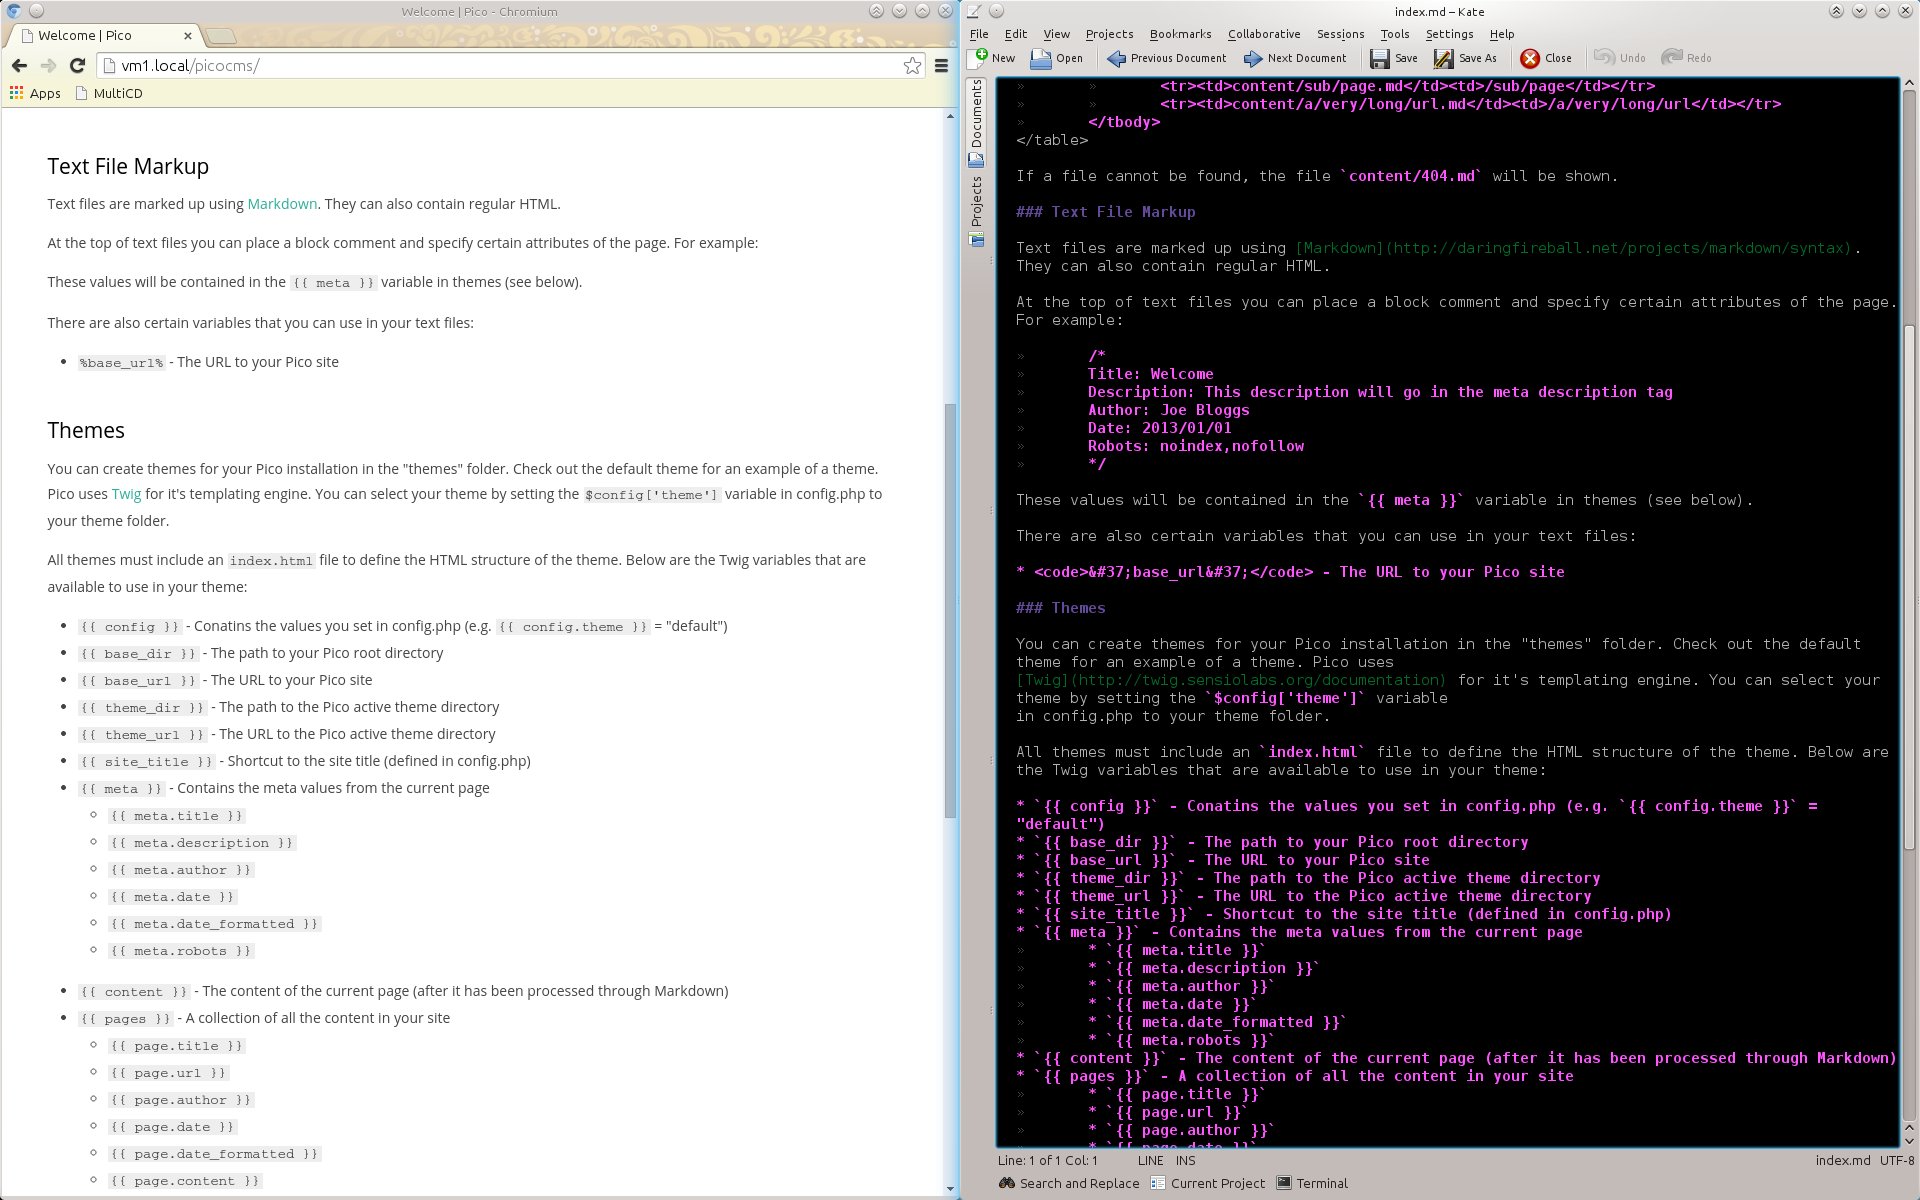Open the Chromium hamburger menu

coord(941,65)
